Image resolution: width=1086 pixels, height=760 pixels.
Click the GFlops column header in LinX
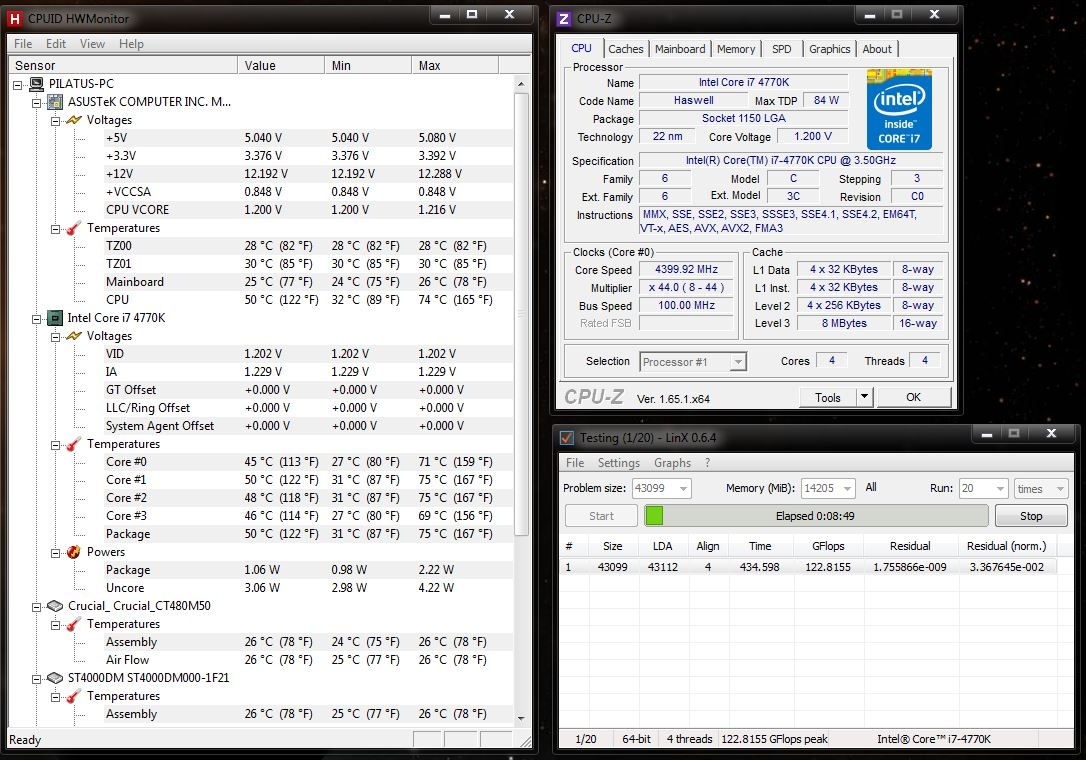827,546
